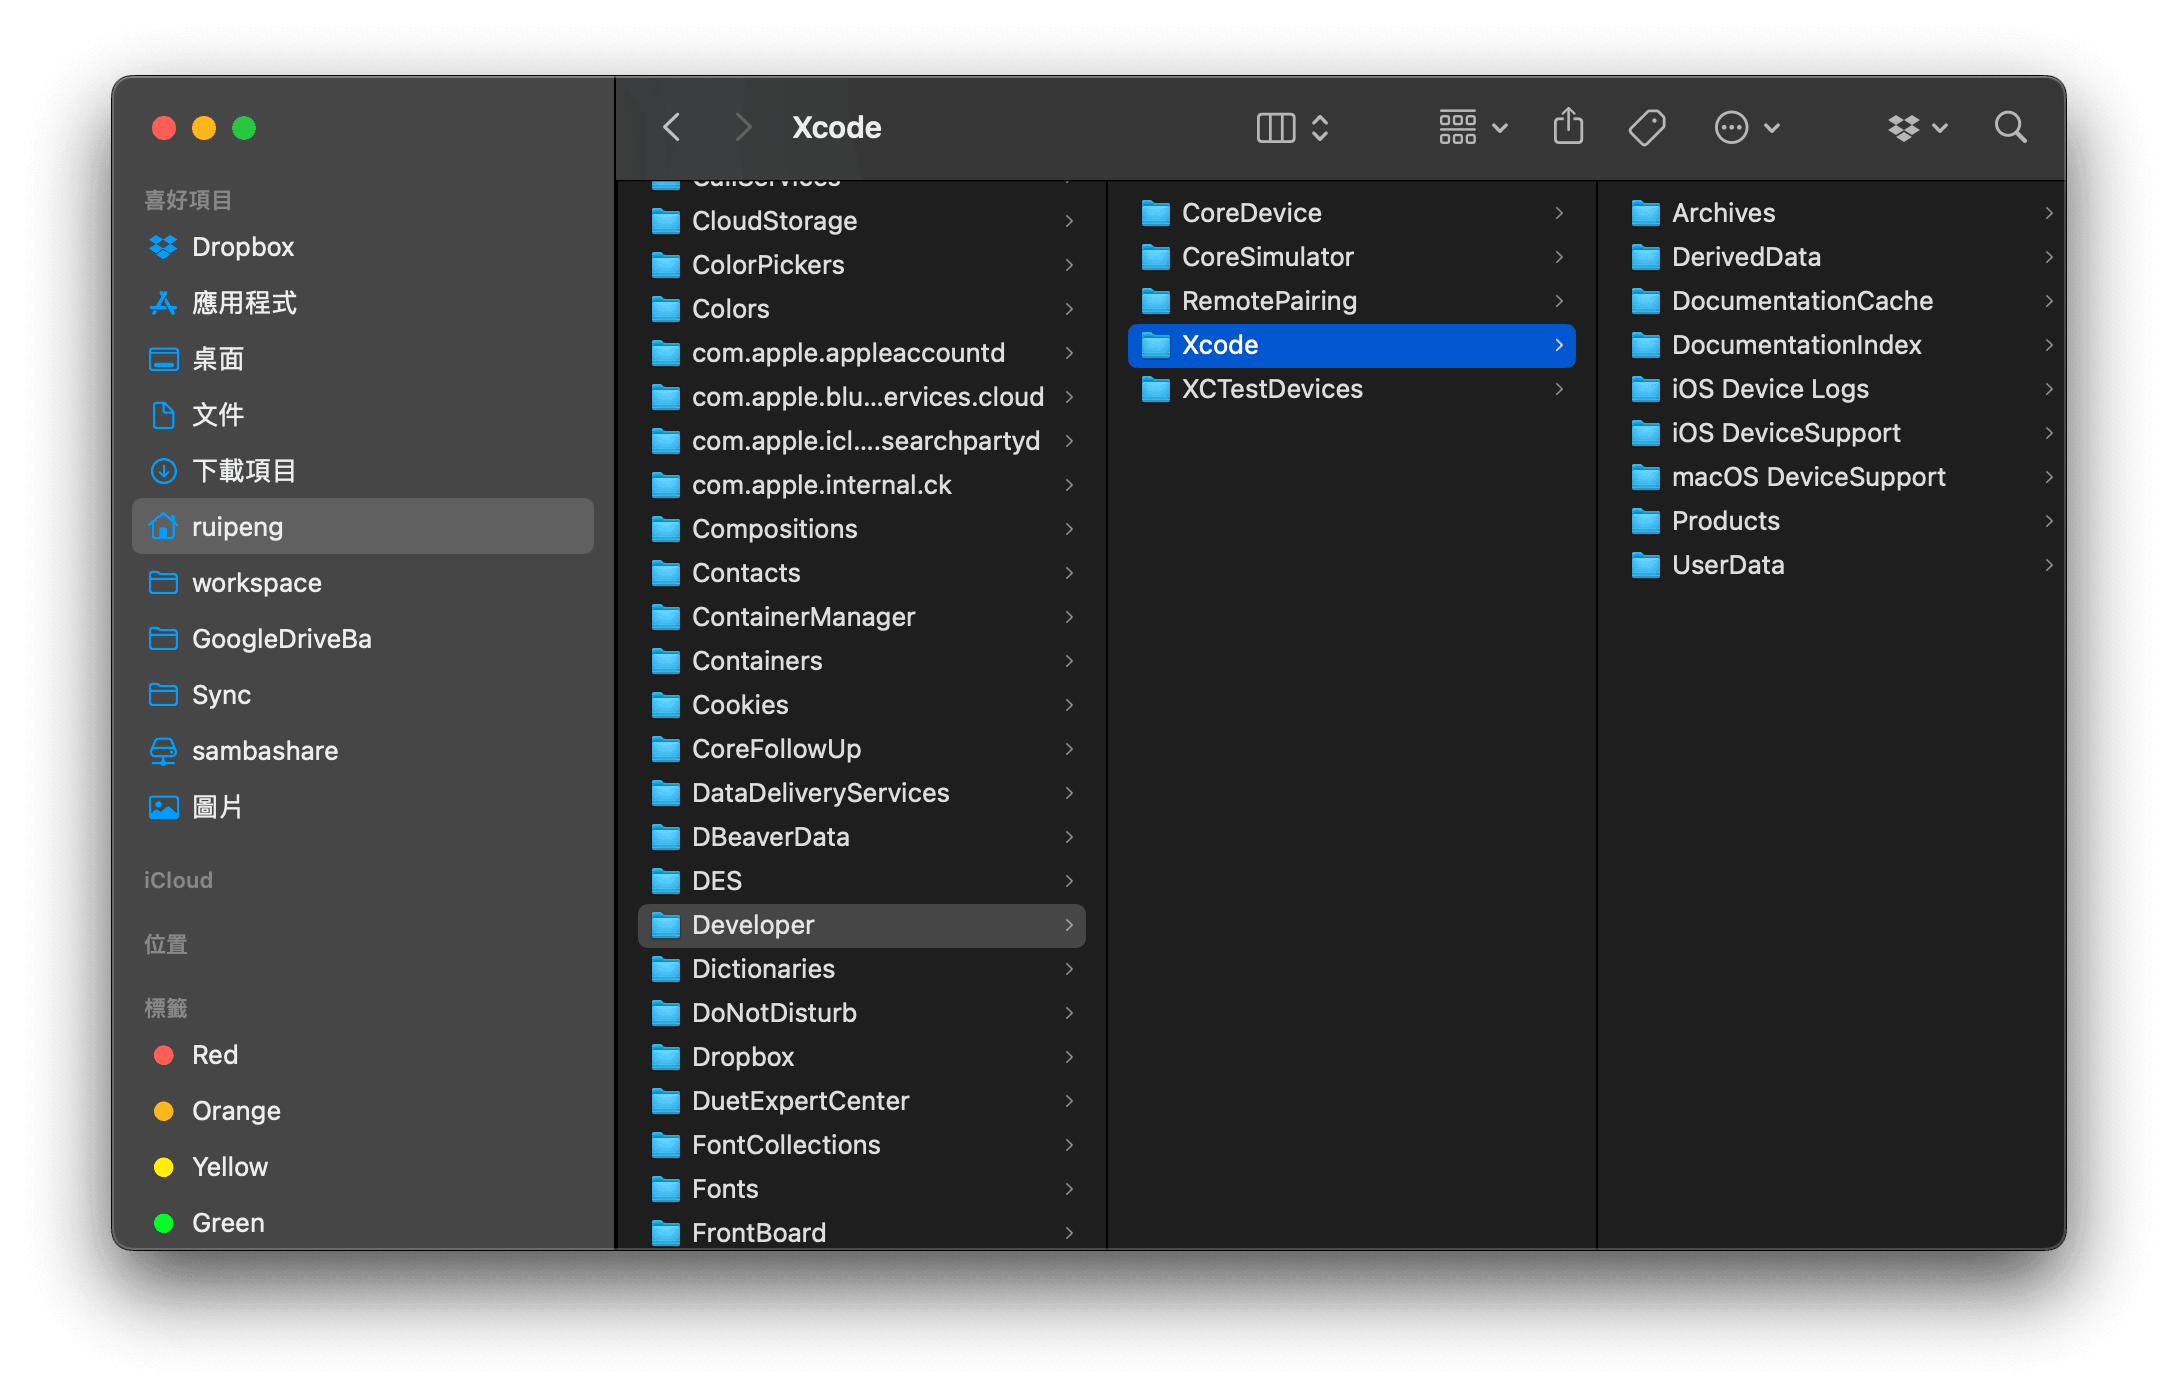Open the Dropbox toolbar menu
This screenshot has height=1398, width=2178.
pos(1917,128)
